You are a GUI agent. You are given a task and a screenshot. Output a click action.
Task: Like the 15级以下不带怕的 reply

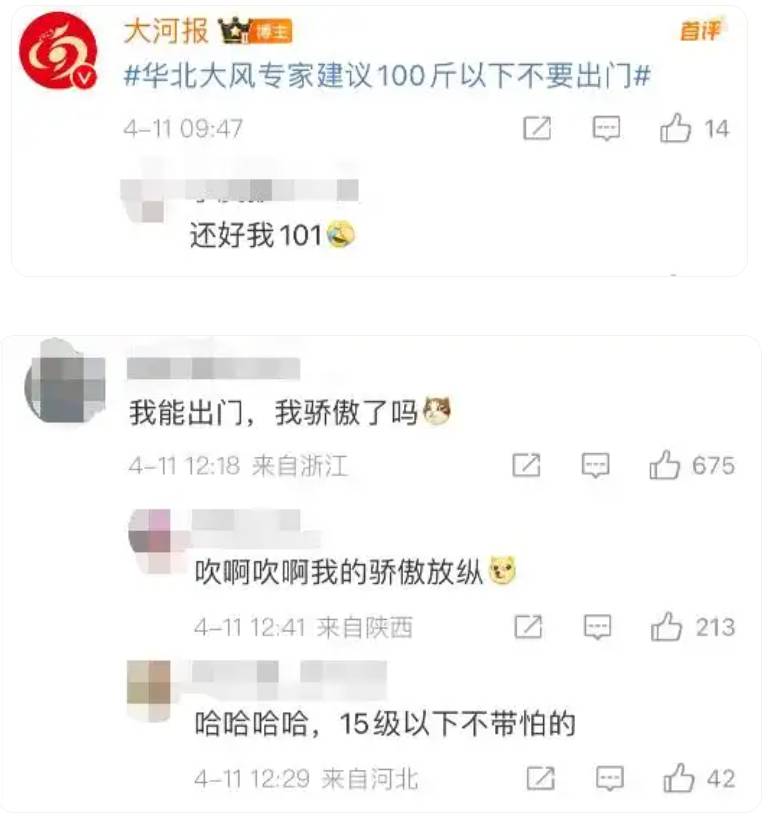click(699, 778)
